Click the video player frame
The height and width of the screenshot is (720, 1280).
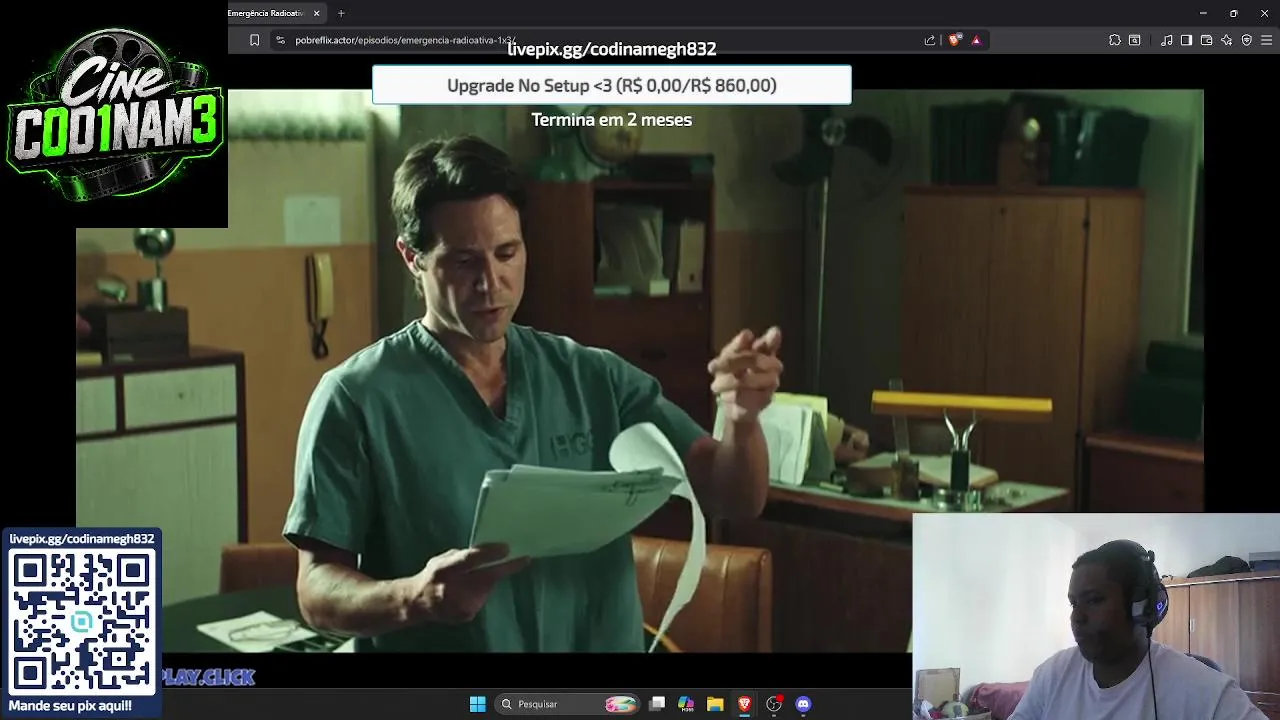pos(640,370)
